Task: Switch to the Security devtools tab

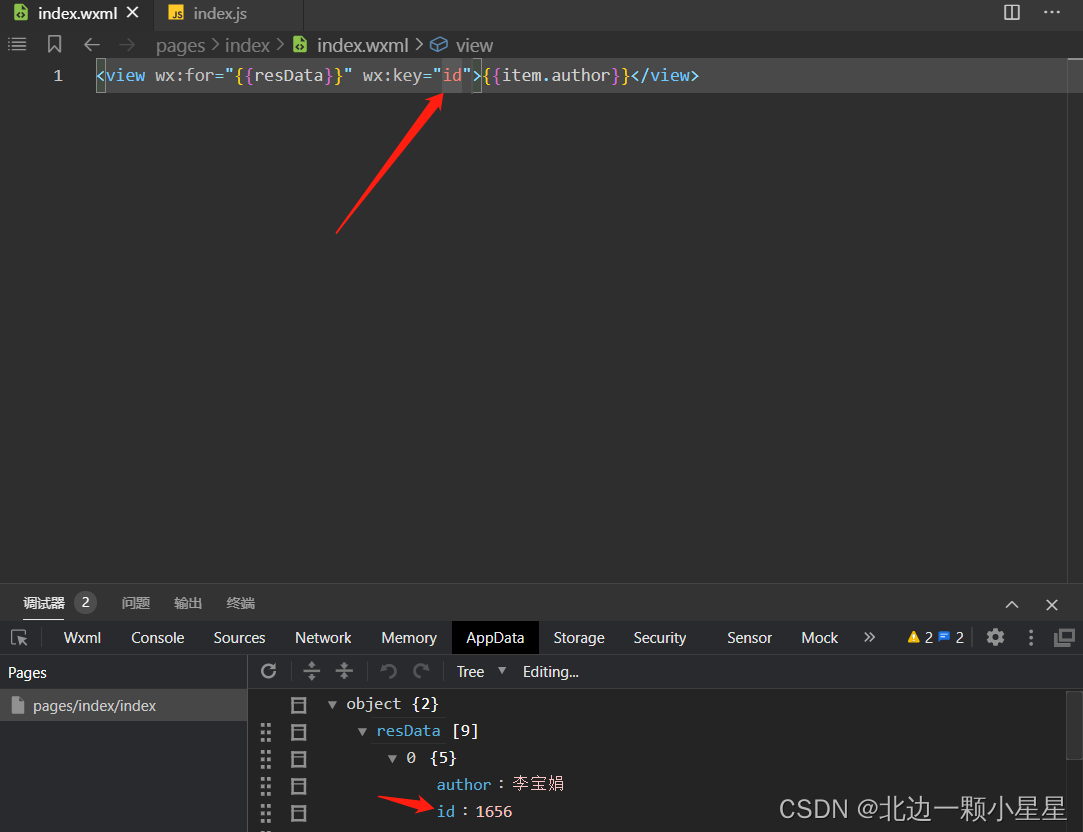Action: [660, 637]
